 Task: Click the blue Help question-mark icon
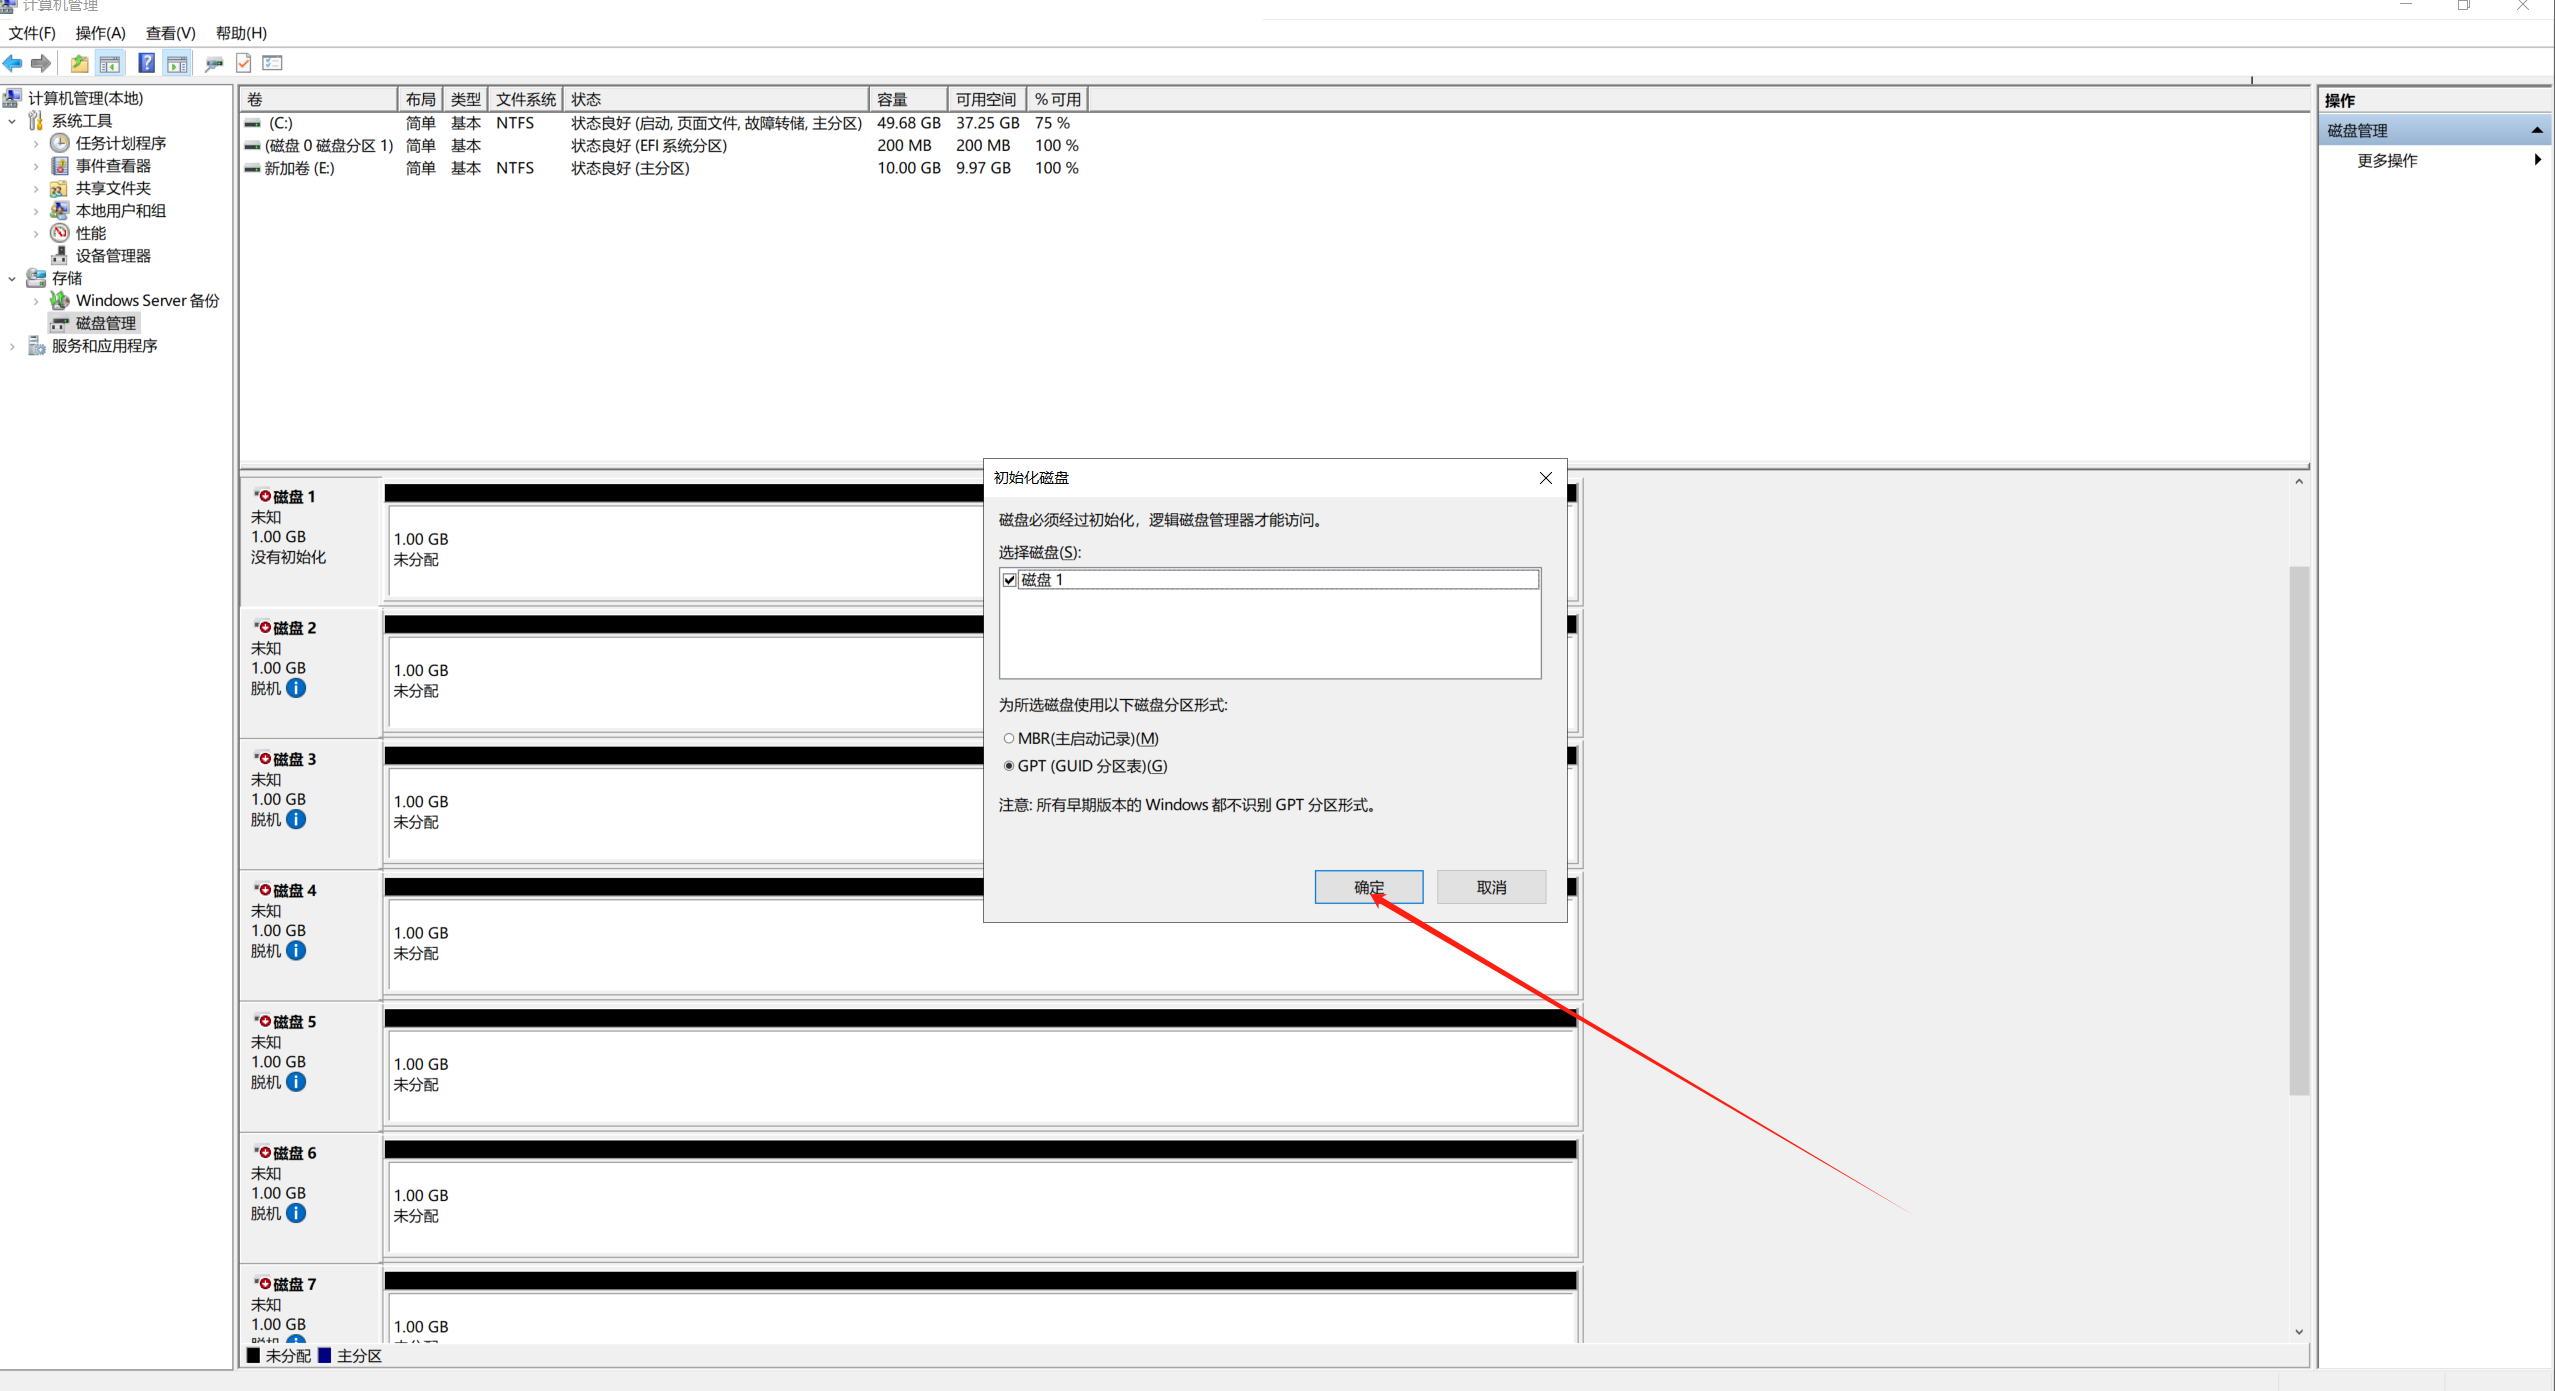pyautogui.click(x=146, y=63)
